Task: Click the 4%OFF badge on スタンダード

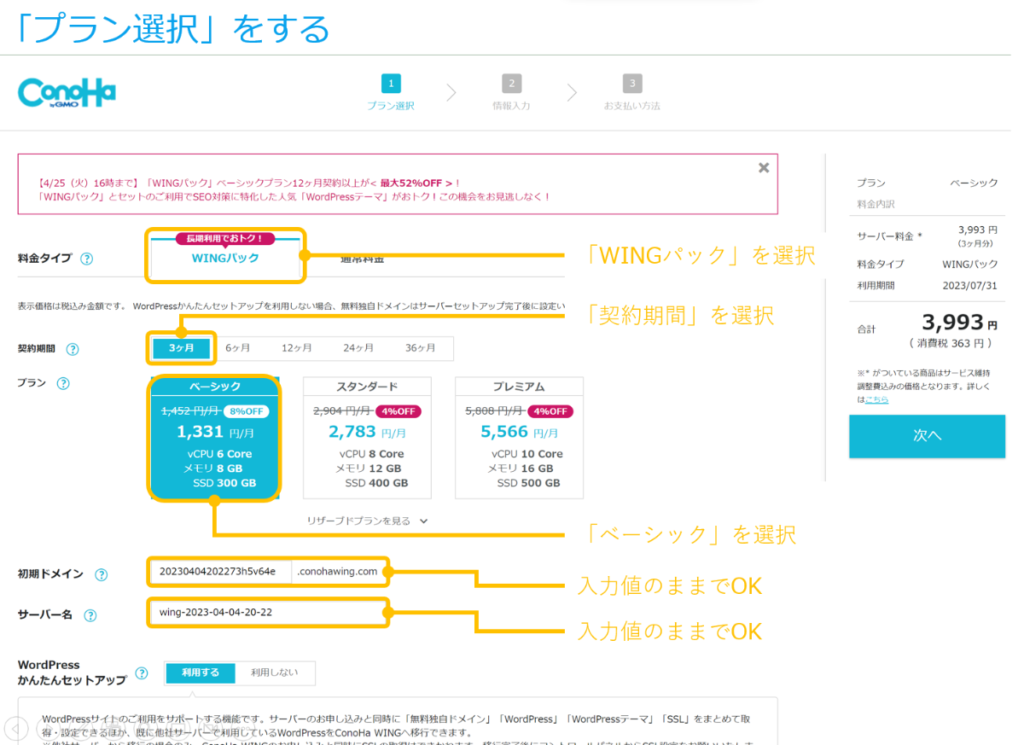Action: tap(398, 411)
